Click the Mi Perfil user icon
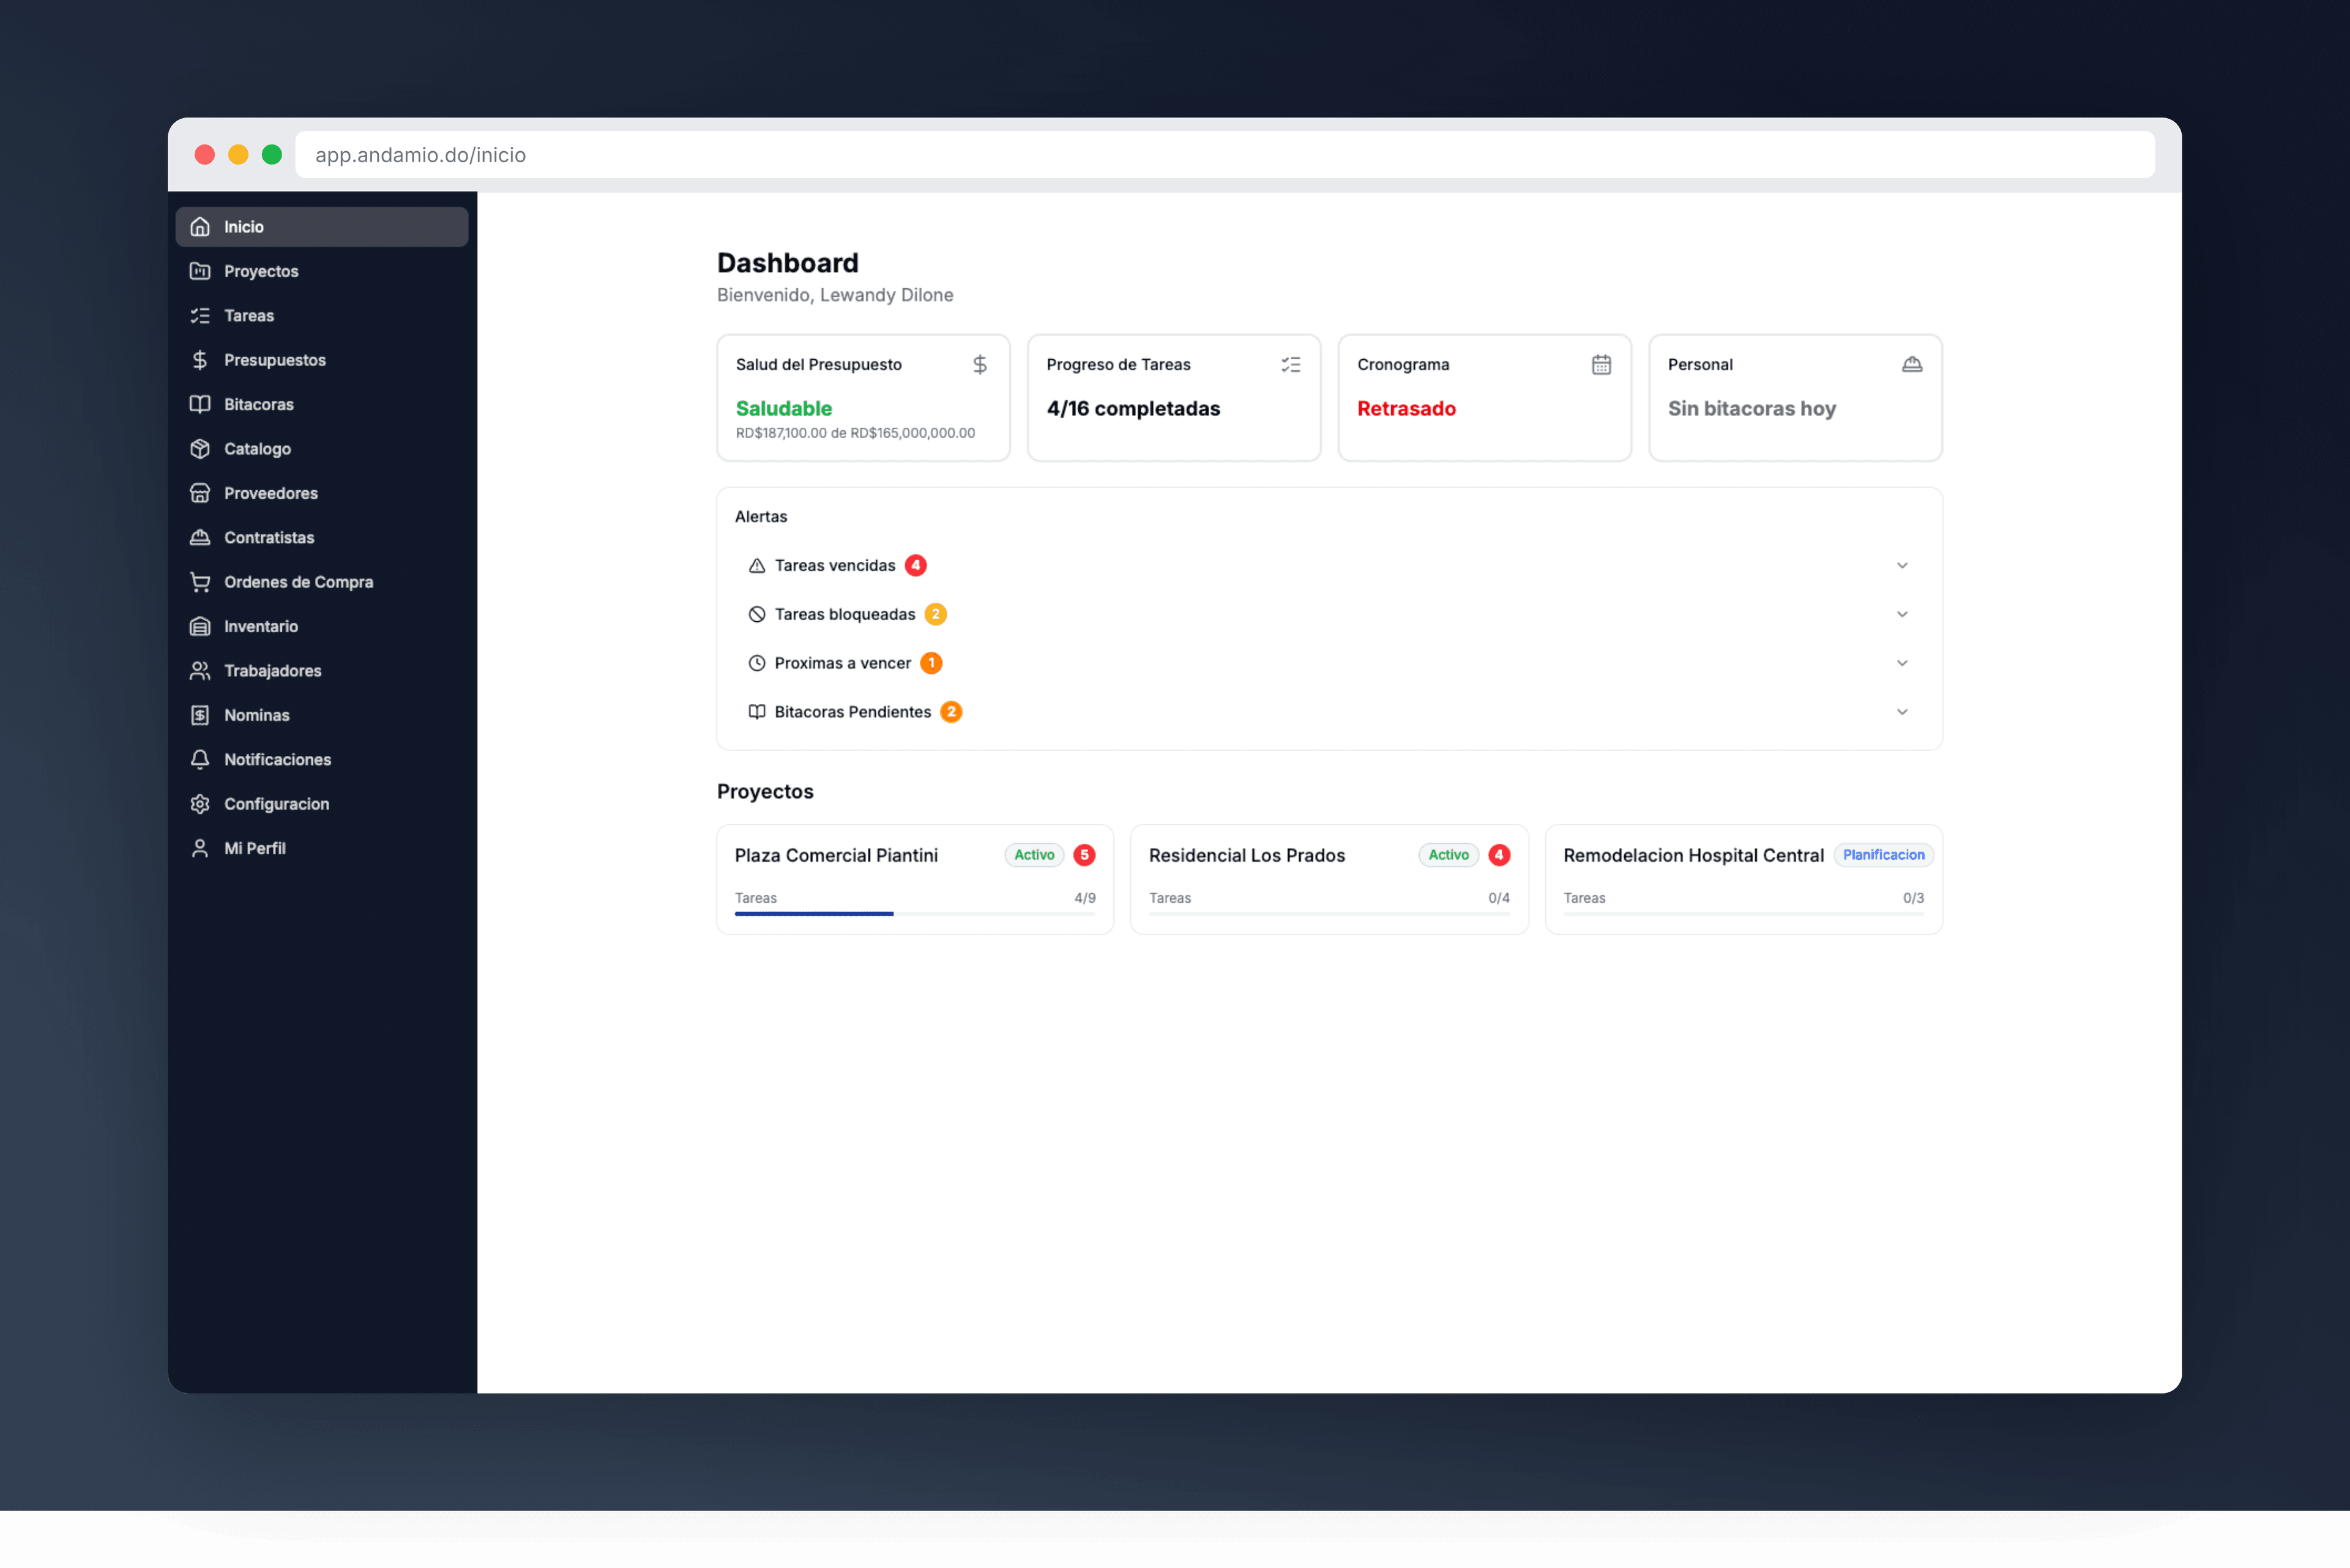This screenshot has width=2350, height=1568. [200, 848]
